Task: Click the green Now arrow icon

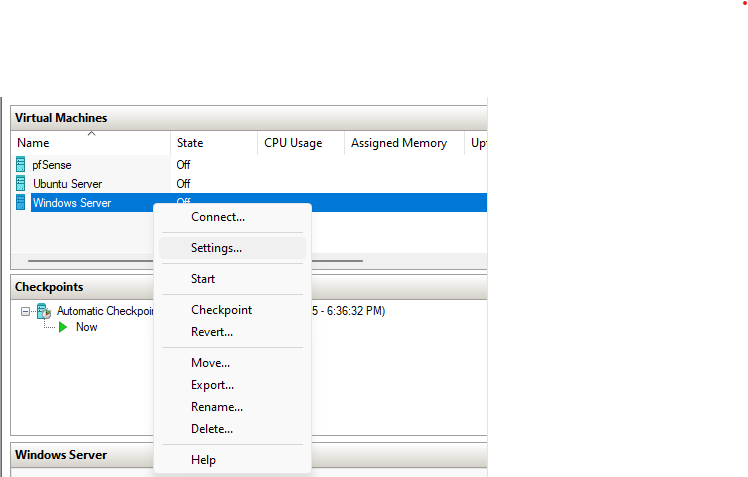Action: click(x=64, y=327)
